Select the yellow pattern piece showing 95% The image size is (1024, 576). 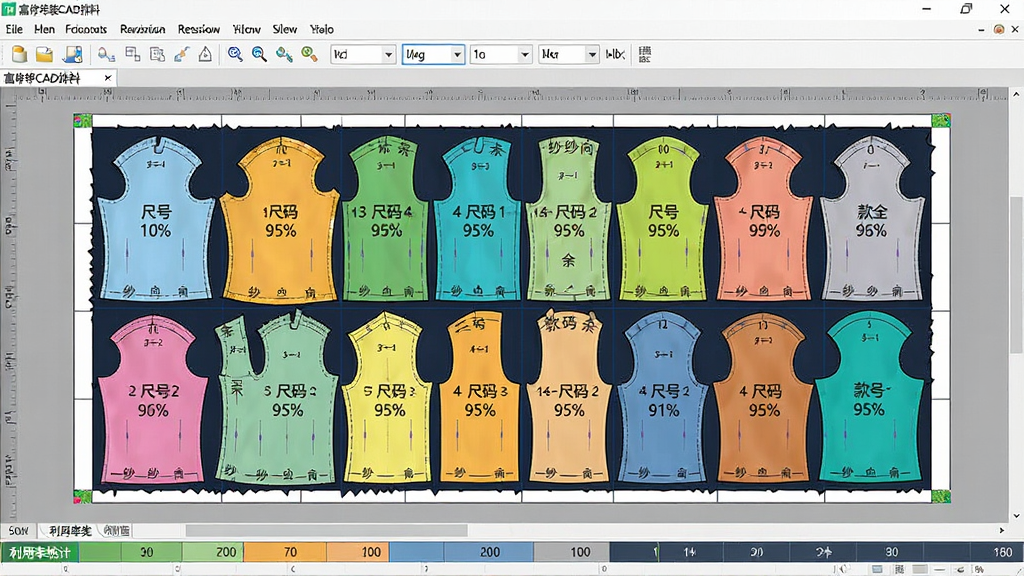pyautogui.click(x=388, y=398)
